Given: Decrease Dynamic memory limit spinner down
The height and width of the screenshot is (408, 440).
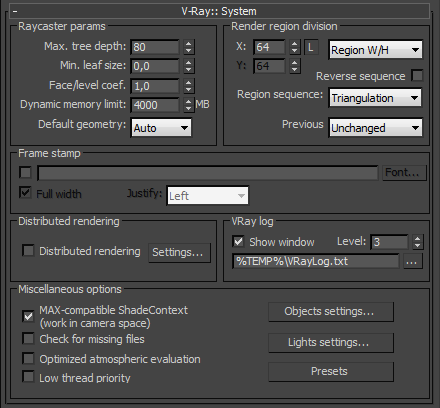Looking at the screenshot, I should pyautogui.click(x=189, y=108).
